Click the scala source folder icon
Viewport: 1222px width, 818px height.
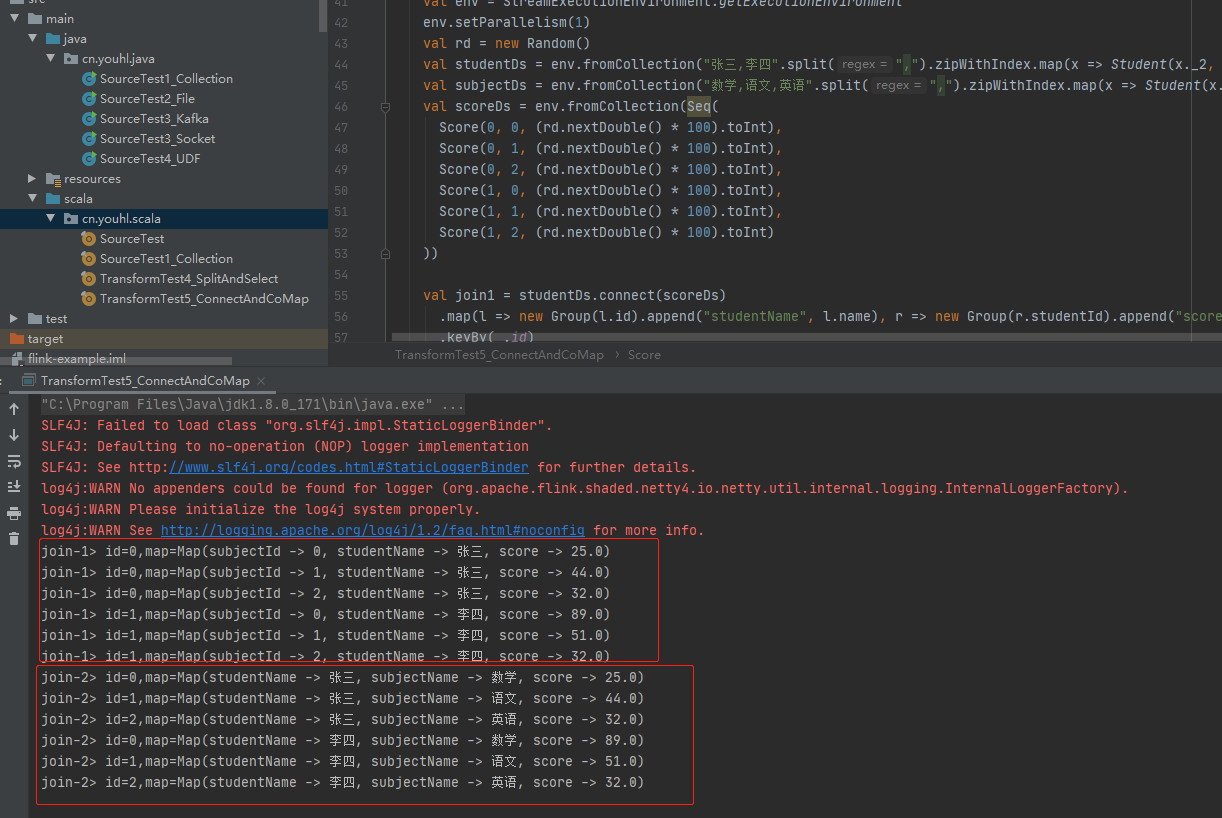(x=53, y=199)
